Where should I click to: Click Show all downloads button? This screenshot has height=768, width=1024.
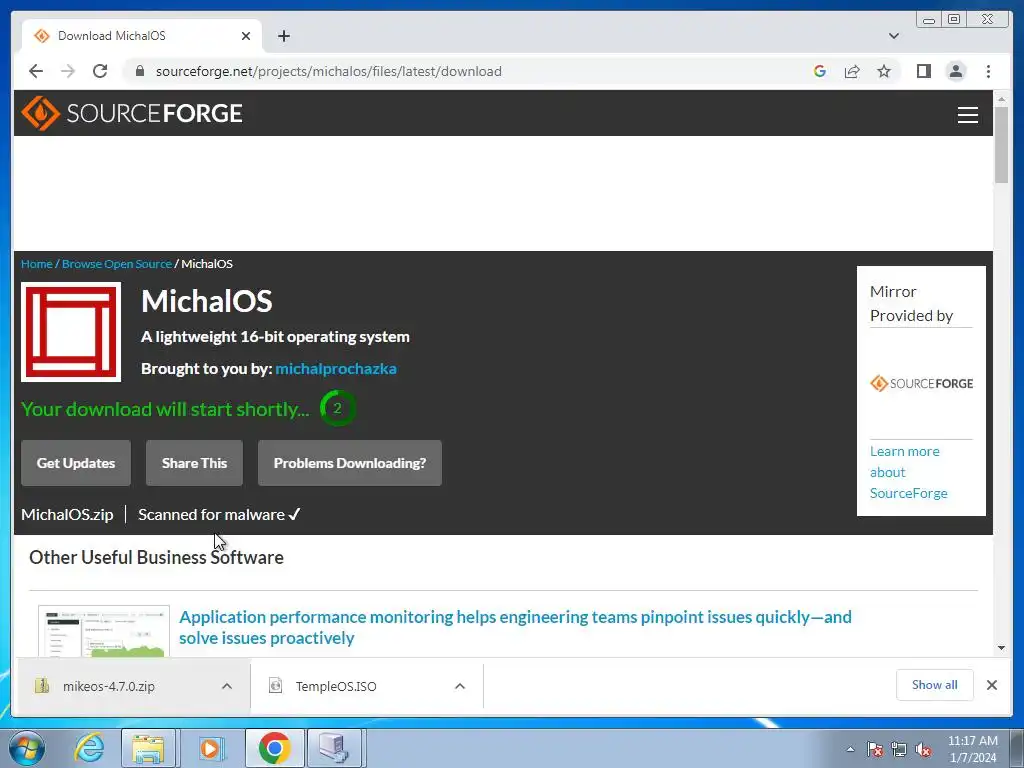pyautogui.click(x=935, y=685)
